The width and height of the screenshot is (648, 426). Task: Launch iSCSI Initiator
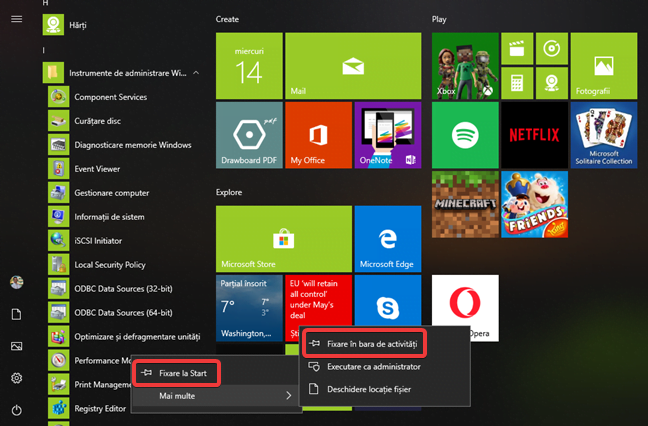click(x=85, y=241)
